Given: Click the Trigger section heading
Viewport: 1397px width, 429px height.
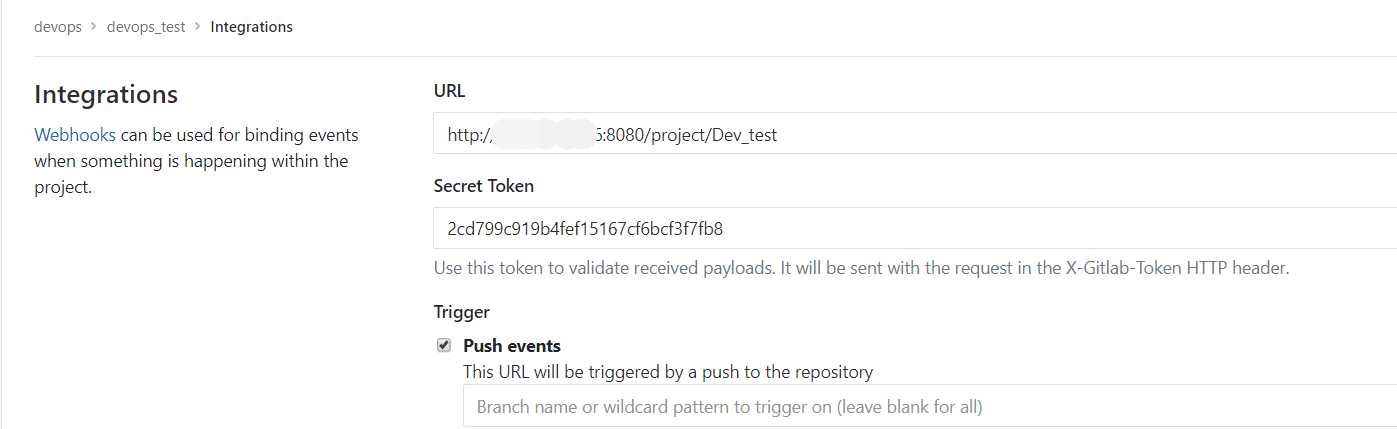Looking at the screenshot, I should 462,312.
